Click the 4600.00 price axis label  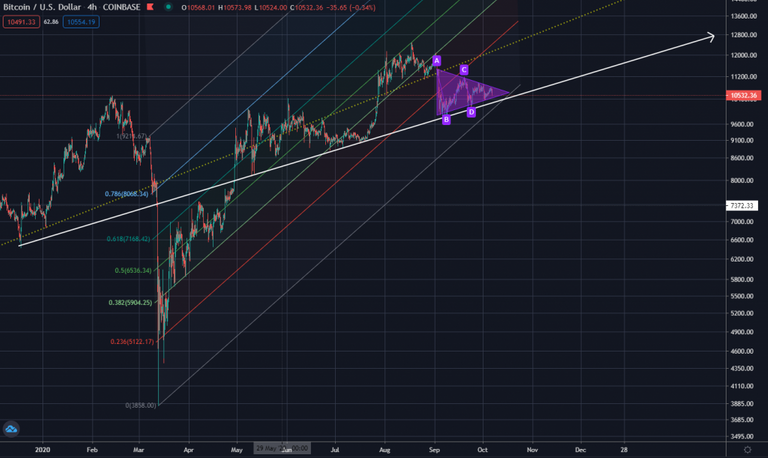point(744,351)
